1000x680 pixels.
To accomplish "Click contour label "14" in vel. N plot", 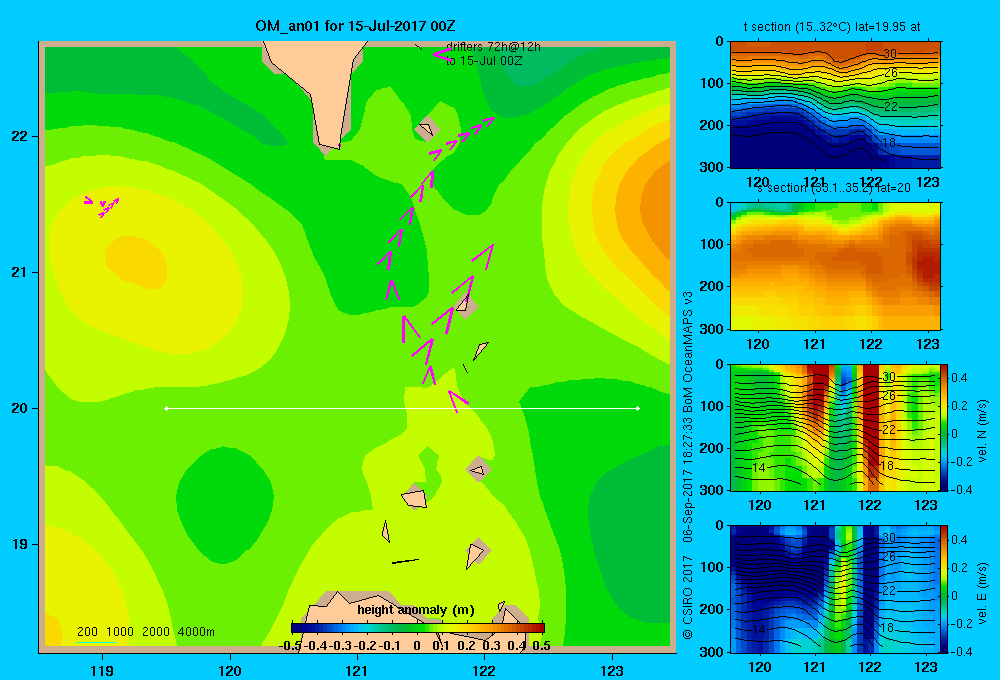I will click(758, 468).
